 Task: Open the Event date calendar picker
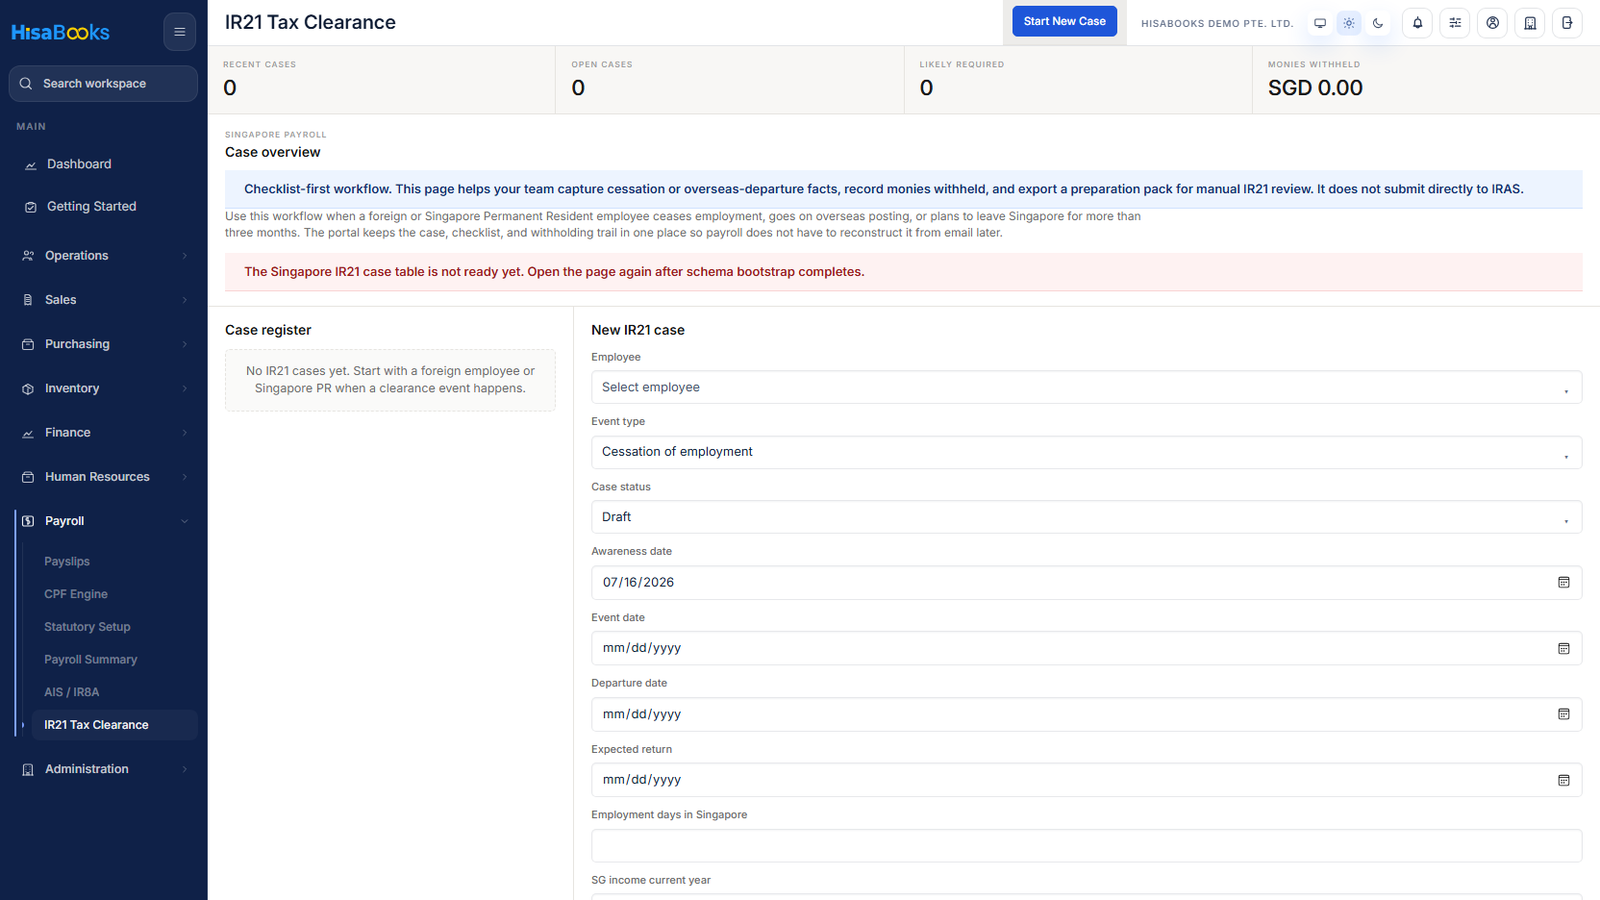point(1564,649)
